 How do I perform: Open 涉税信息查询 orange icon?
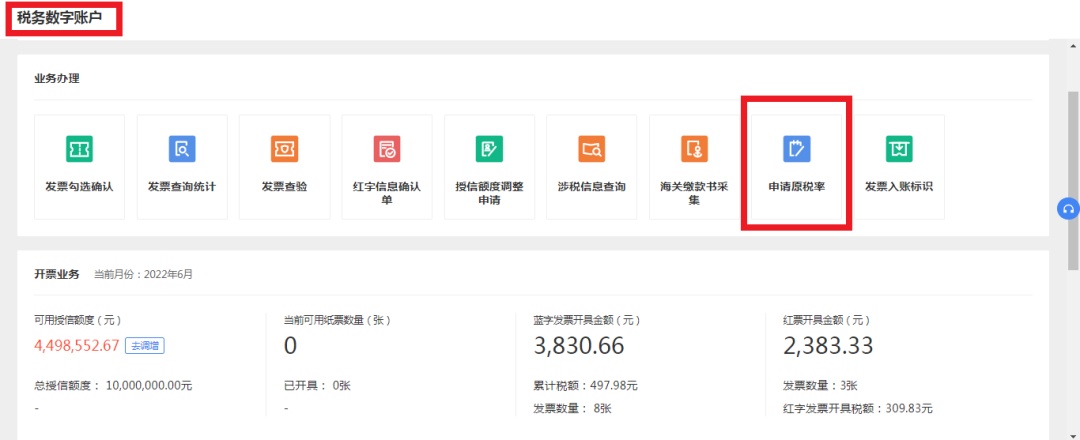coord(592,149)
